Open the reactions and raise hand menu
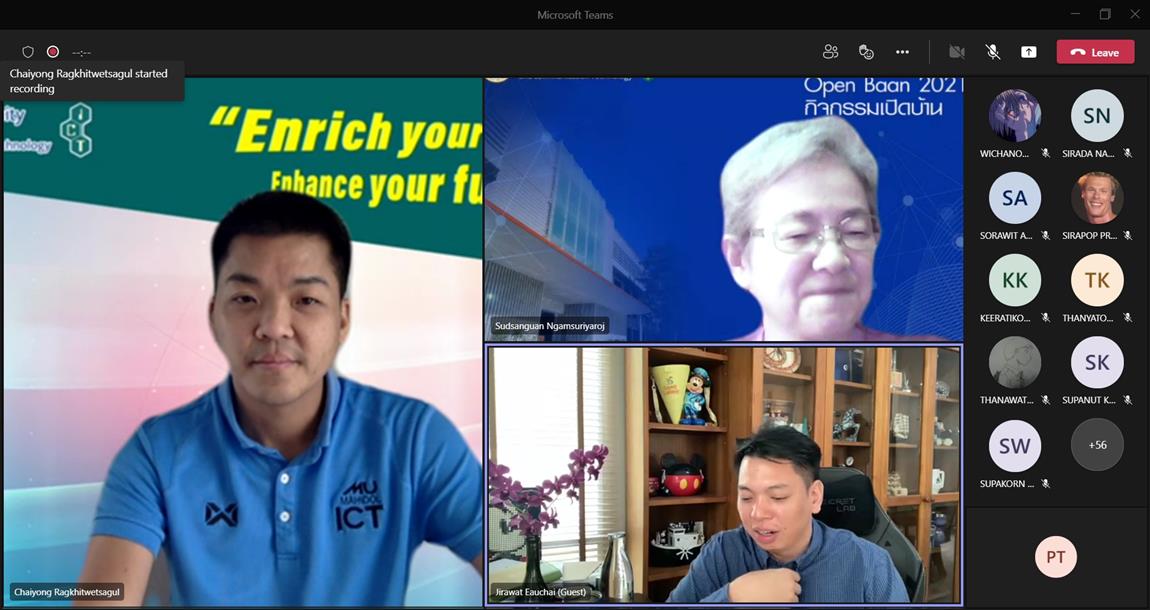This screenshot has width=1150, height=610. pyautogui.click(x=866, y=52)
